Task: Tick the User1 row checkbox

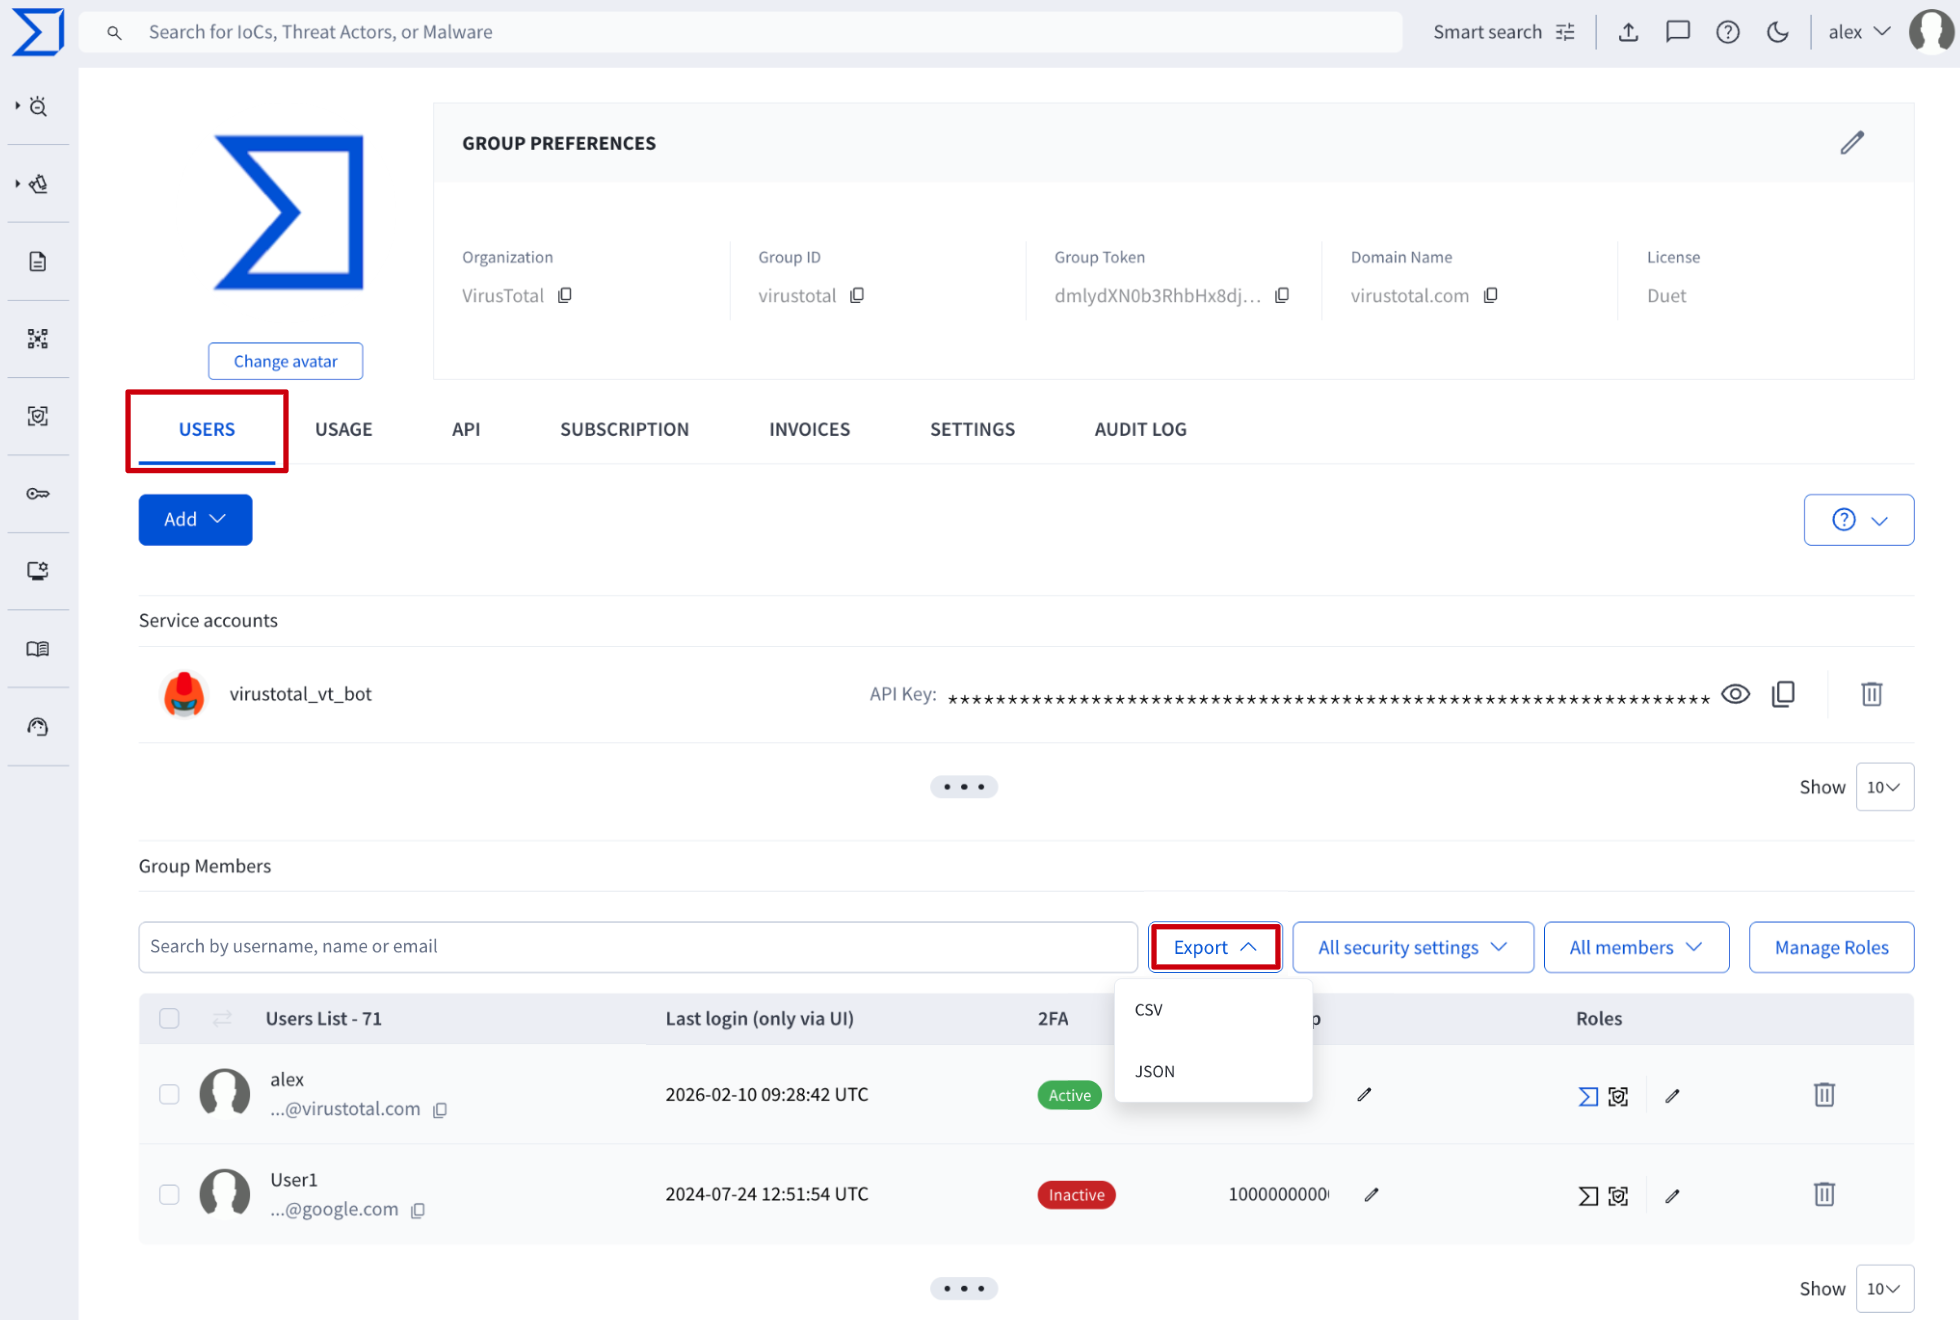Action: coord(169,1194)
